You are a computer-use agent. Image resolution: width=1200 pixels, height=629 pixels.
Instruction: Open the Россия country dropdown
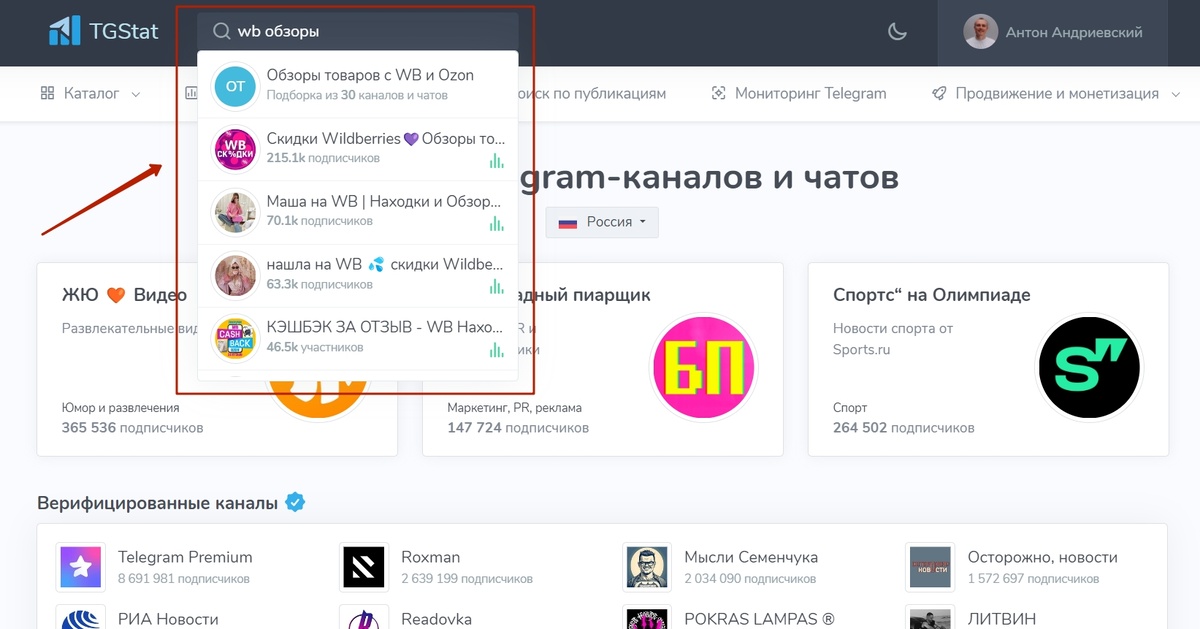(602, 222)
